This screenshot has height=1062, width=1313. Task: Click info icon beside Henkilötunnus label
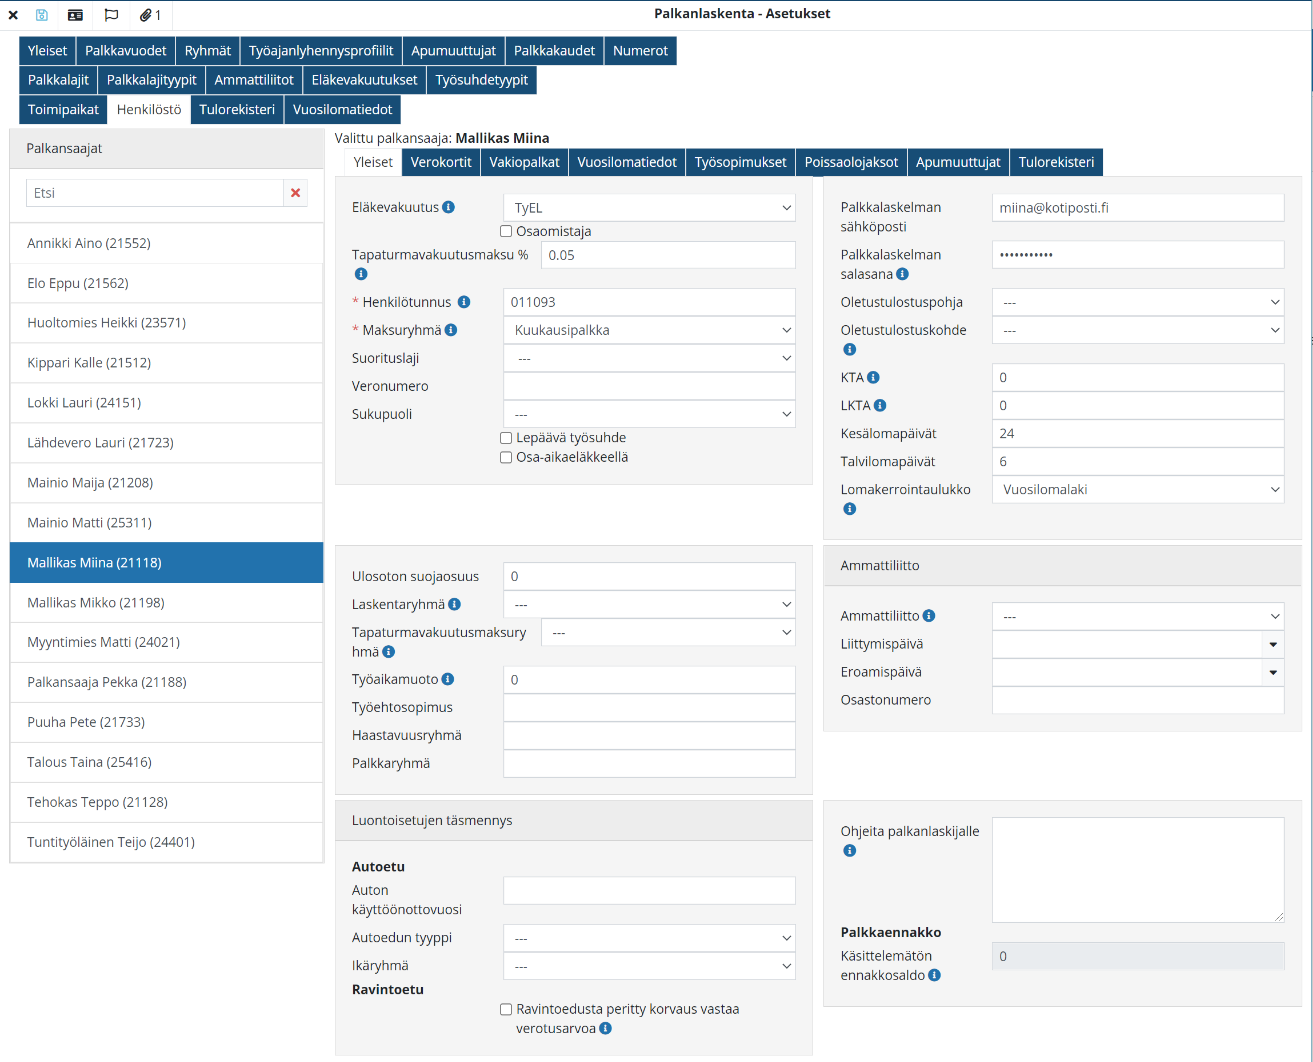(464, 302)
